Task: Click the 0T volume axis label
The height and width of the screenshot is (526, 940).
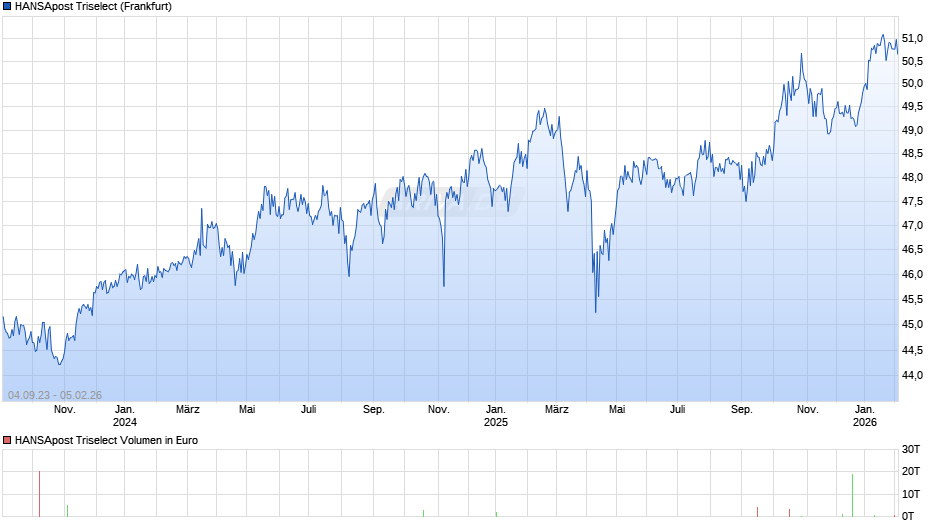Action: (x=908, y=516)
